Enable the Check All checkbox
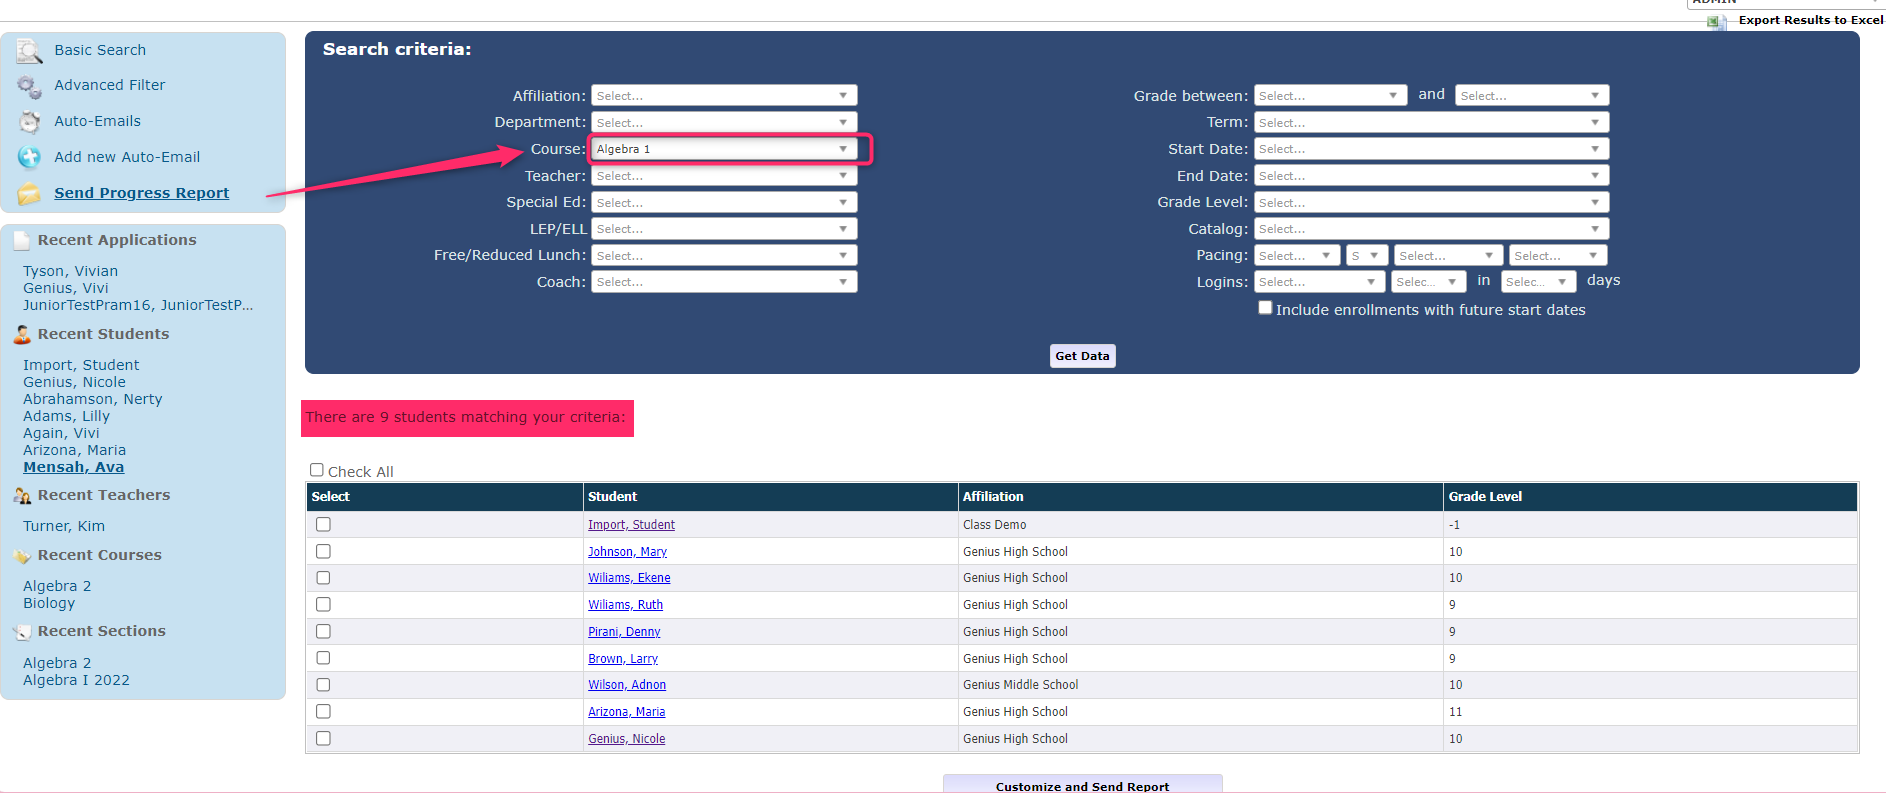Image resolution: width=1886 pixels, height=793 pixels. pyautogui.click(x=317, y=470)
